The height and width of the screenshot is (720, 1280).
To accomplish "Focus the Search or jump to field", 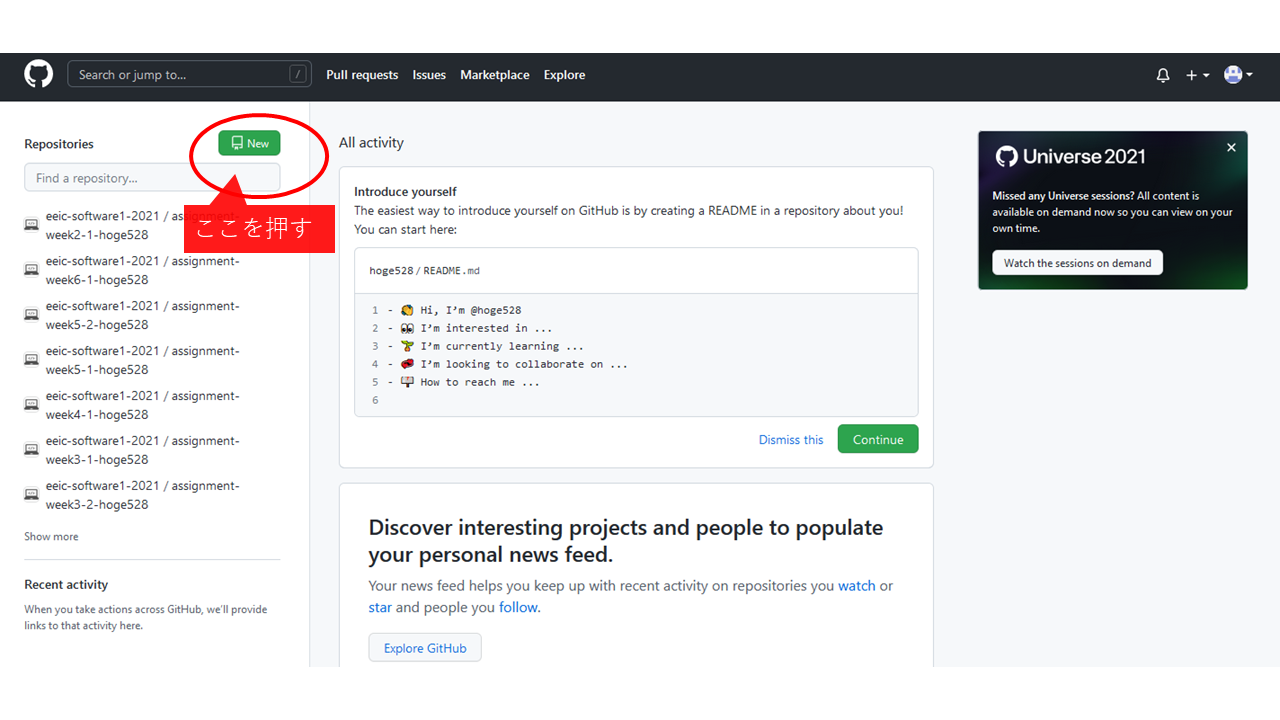I will (x=180, y=75).
